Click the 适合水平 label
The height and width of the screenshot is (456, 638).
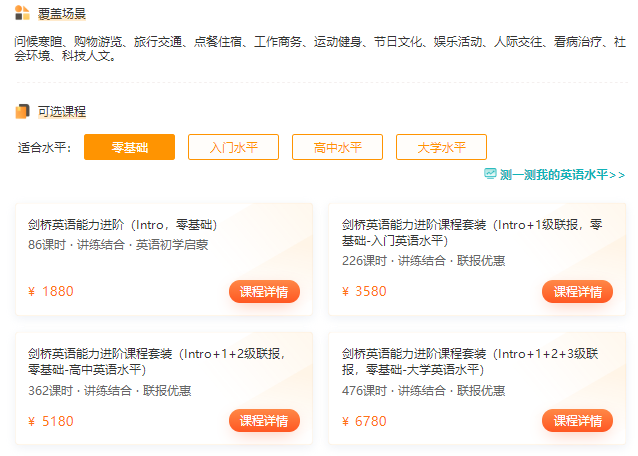pos(45,148)
